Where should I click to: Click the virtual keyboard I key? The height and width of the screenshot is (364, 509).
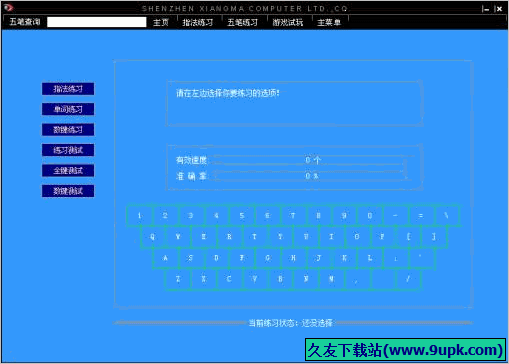click(331, 237)
